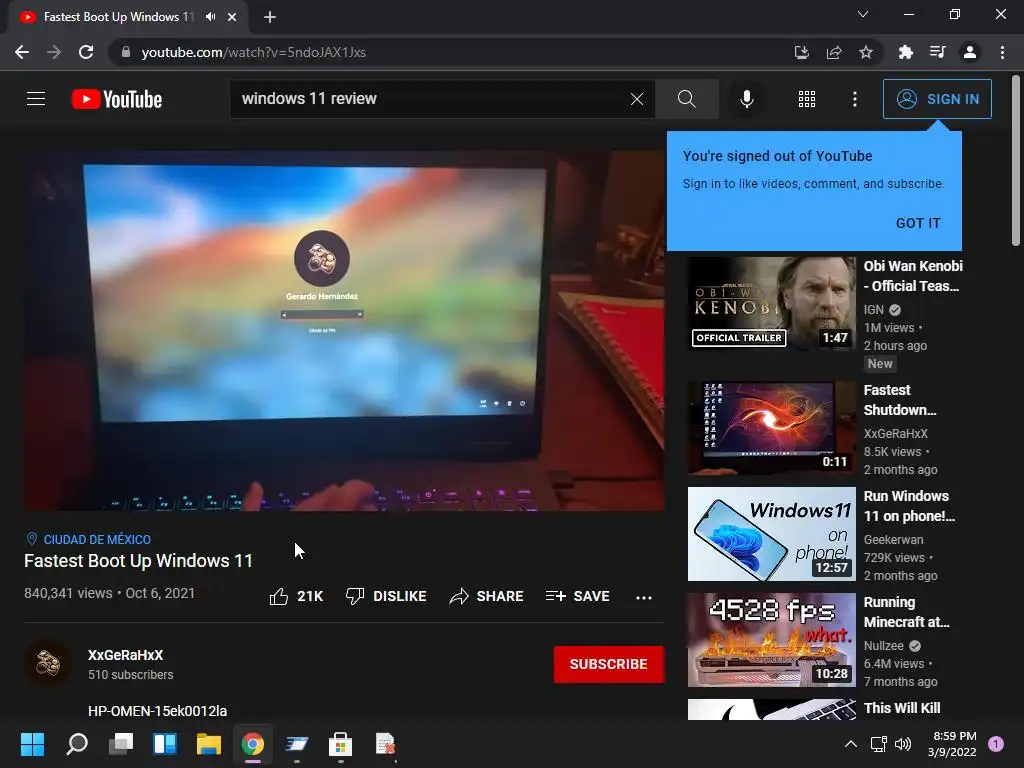The image size is (1024, 768).
Task: Subscribe to XxGeRaHxX channel
Action: click(609, 664)
